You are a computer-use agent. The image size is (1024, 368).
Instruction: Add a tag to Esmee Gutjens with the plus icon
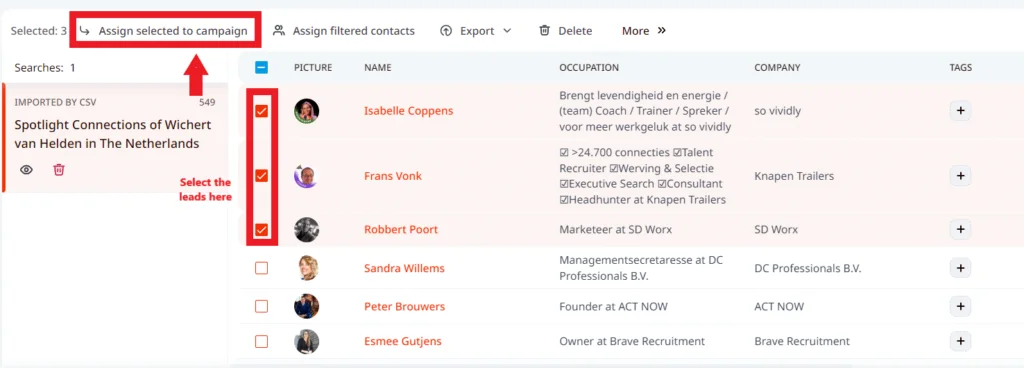(x=960, y=341)
